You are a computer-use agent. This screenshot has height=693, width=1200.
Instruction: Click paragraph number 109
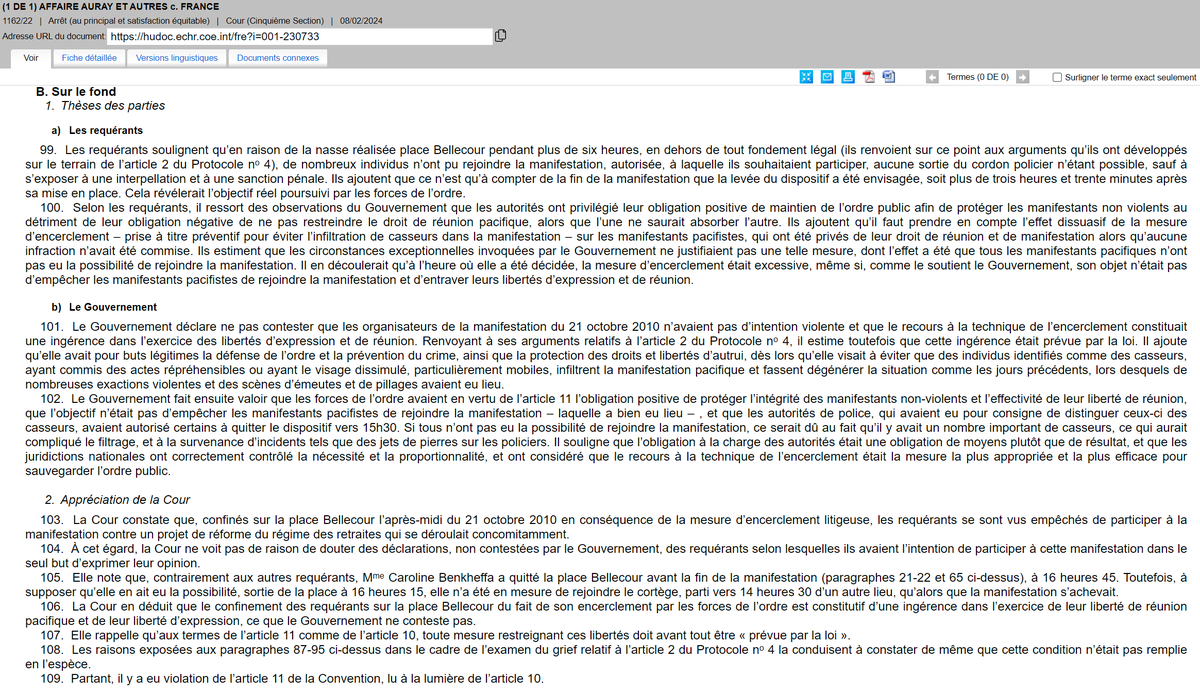coord(52,680)
